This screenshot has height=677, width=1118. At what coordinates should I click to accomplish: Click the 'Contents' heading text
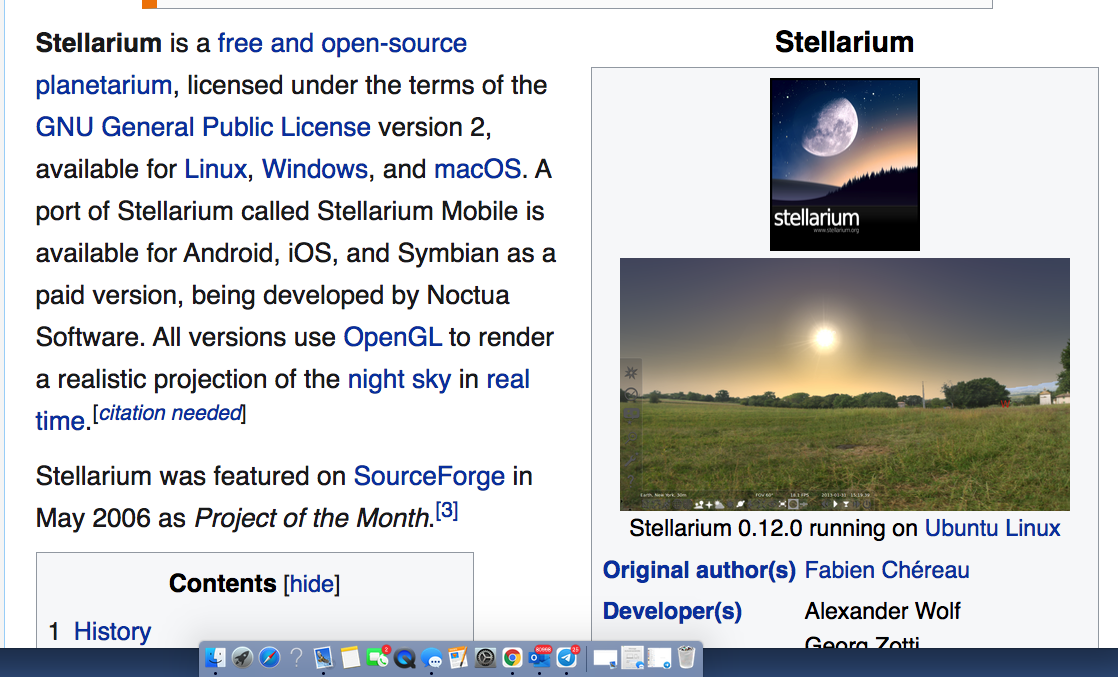click(222, 584)
